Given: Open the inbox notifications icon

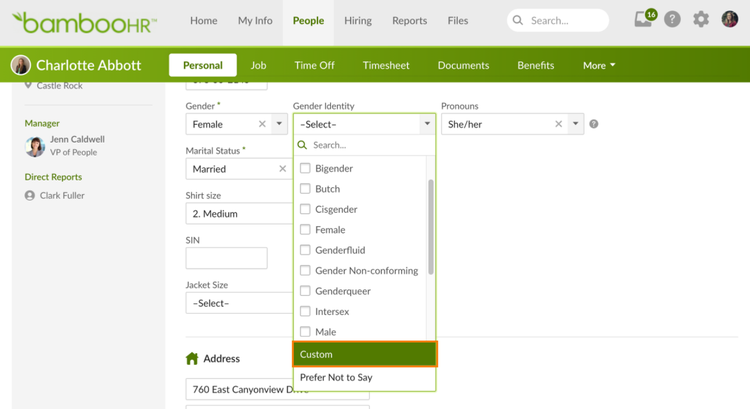Looking at the screenshot, I should (644, 20).
